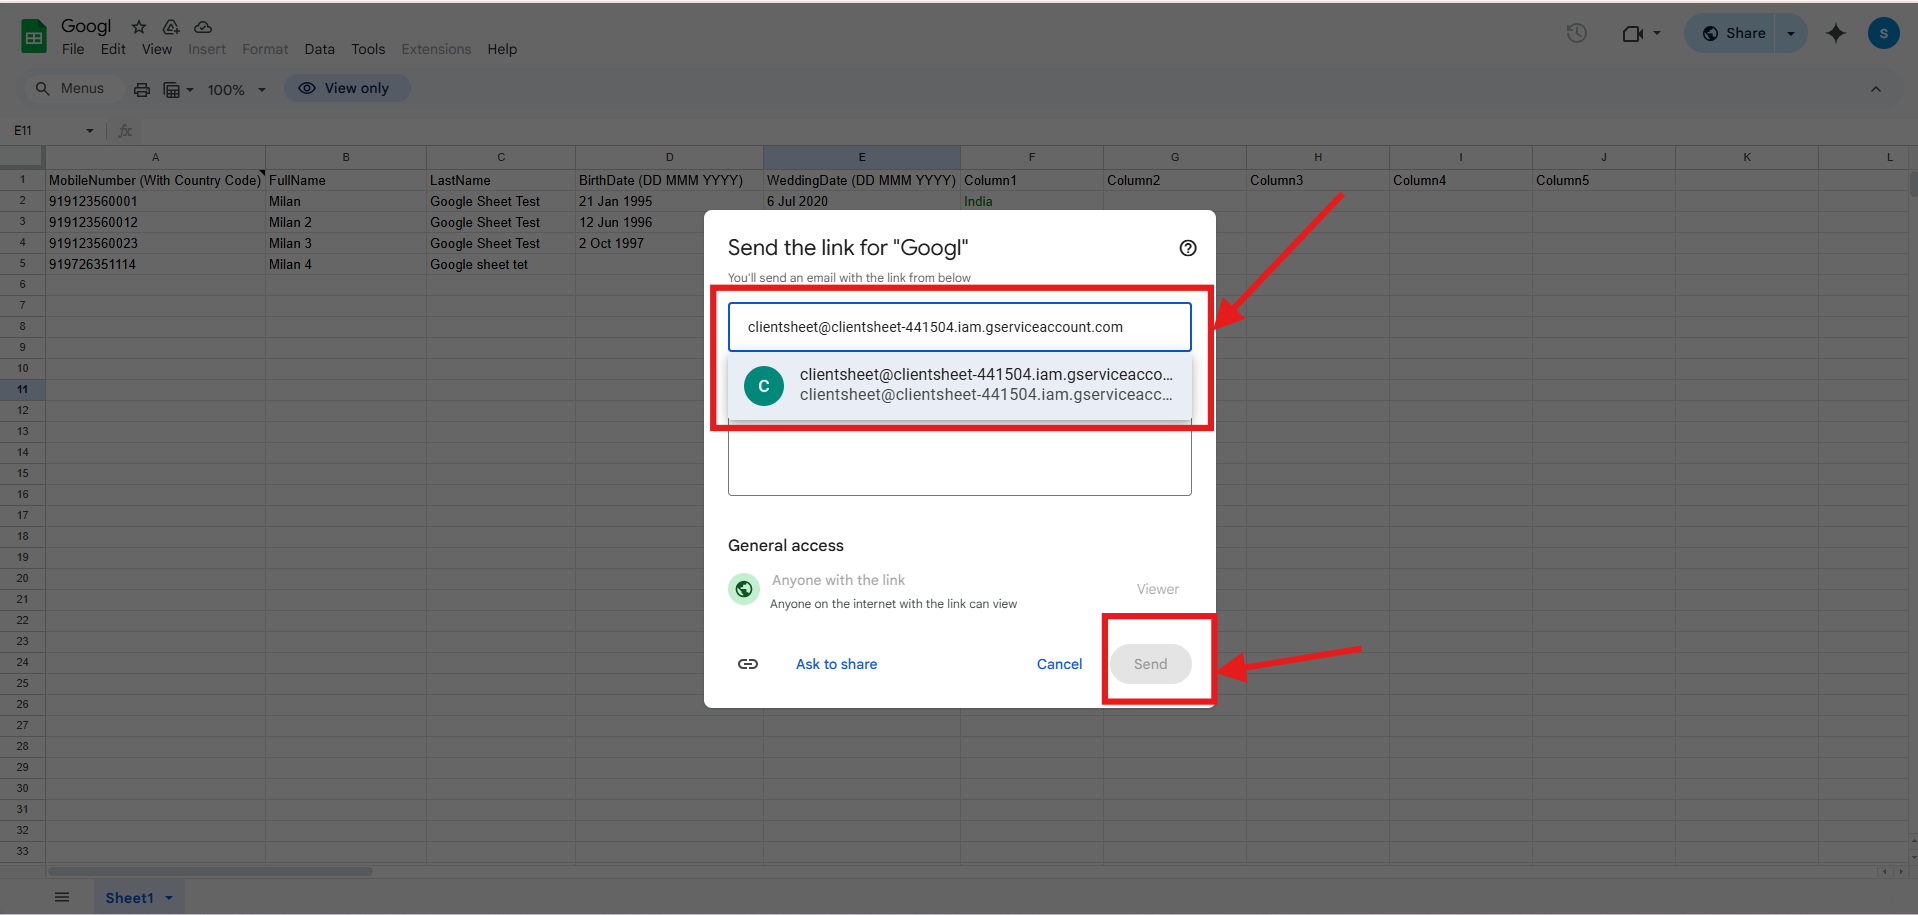Click the Share button
Screen dimensions: 1918x915
click(x=1733, y=33)
